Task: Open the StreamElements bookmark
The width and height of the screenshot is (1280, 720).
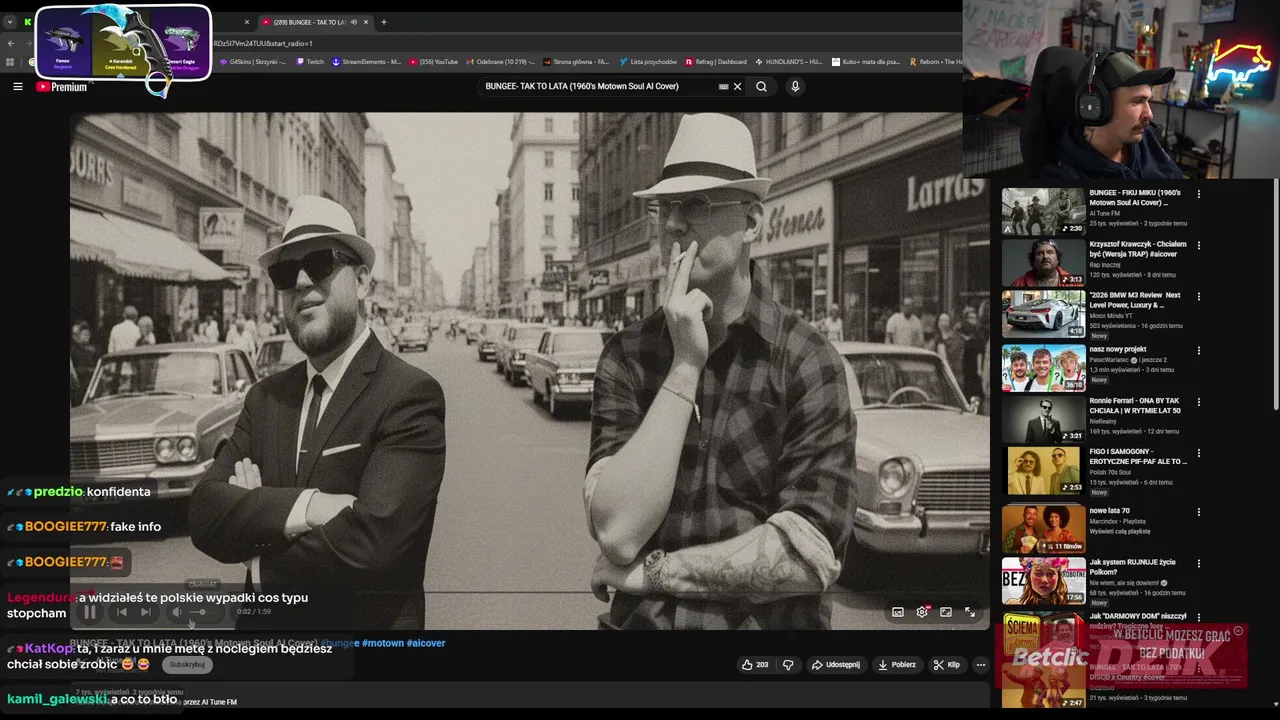Action: point(366,62)
